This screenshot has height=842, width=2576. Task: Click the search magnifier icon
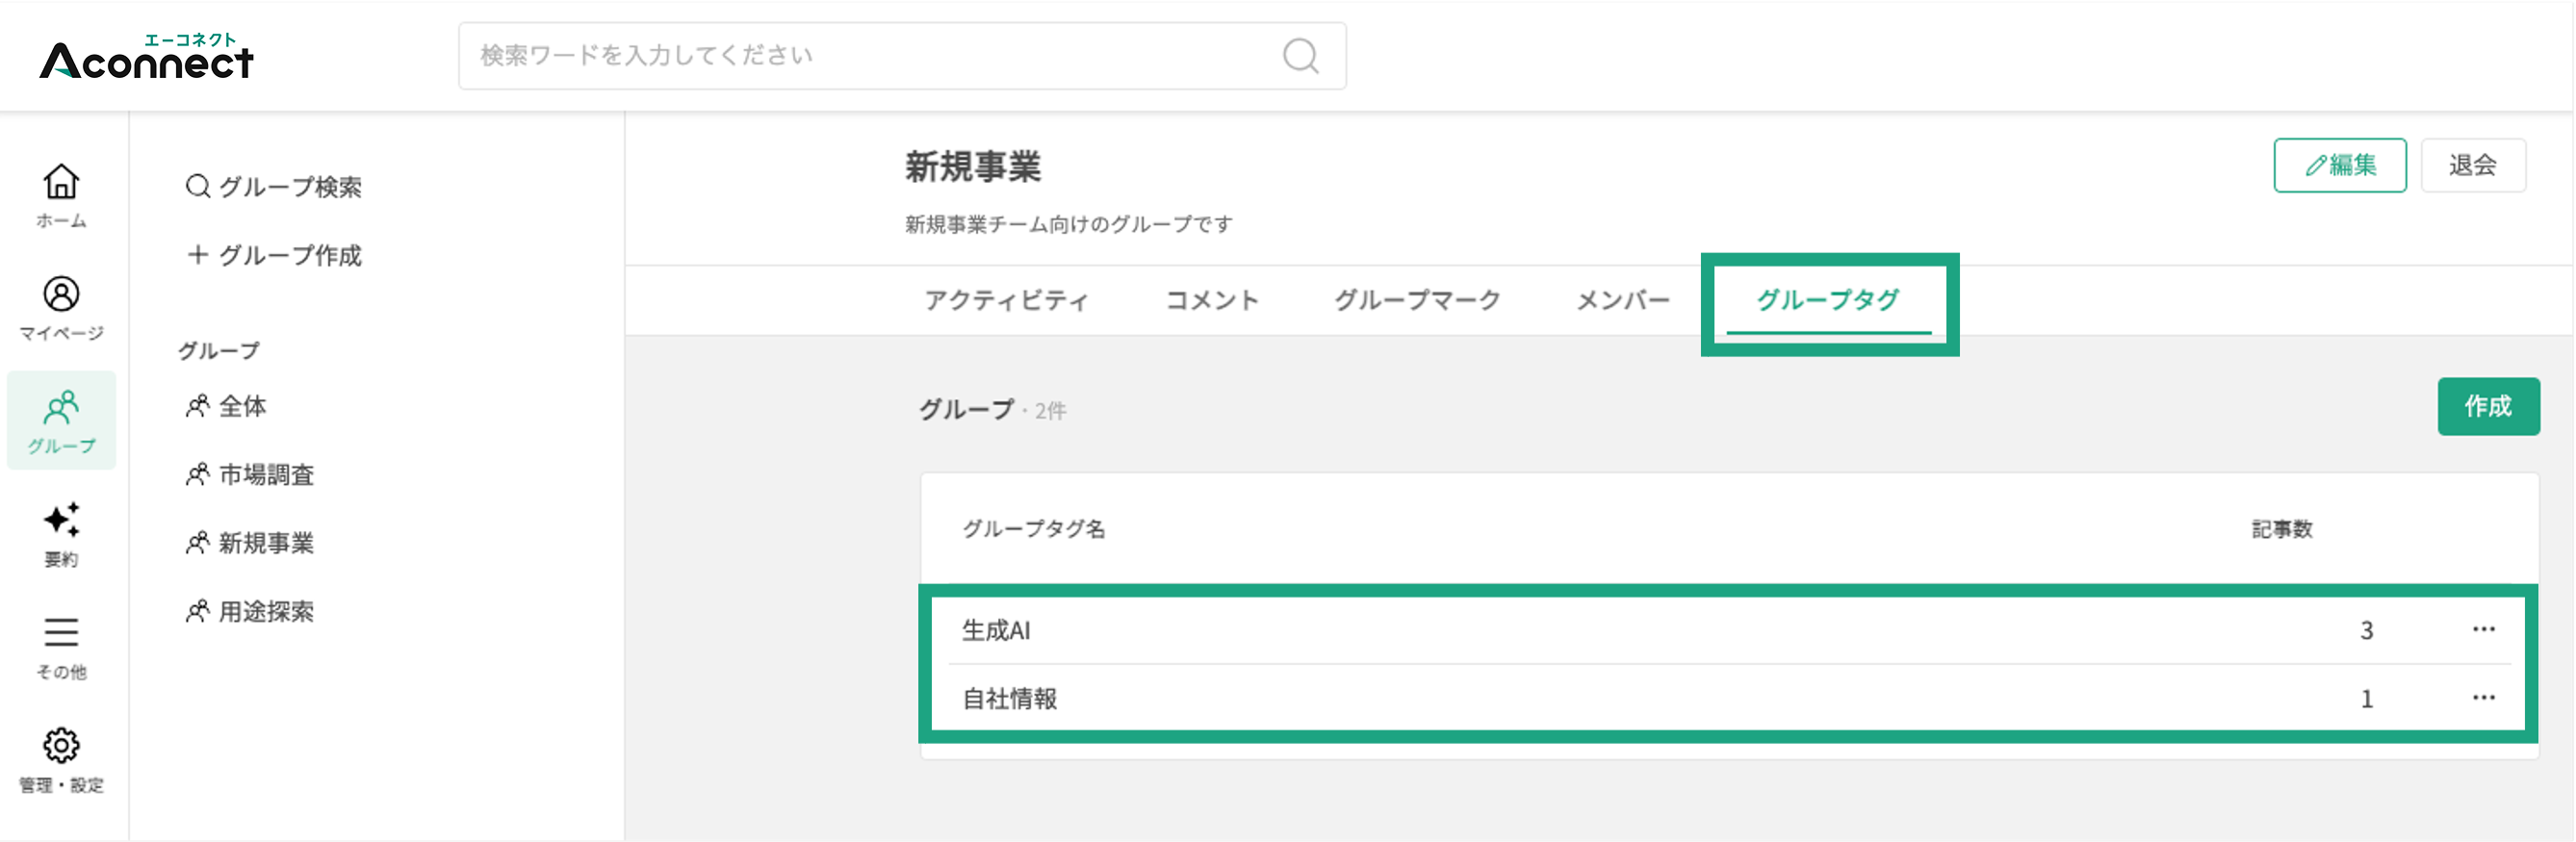point(1300,56)
